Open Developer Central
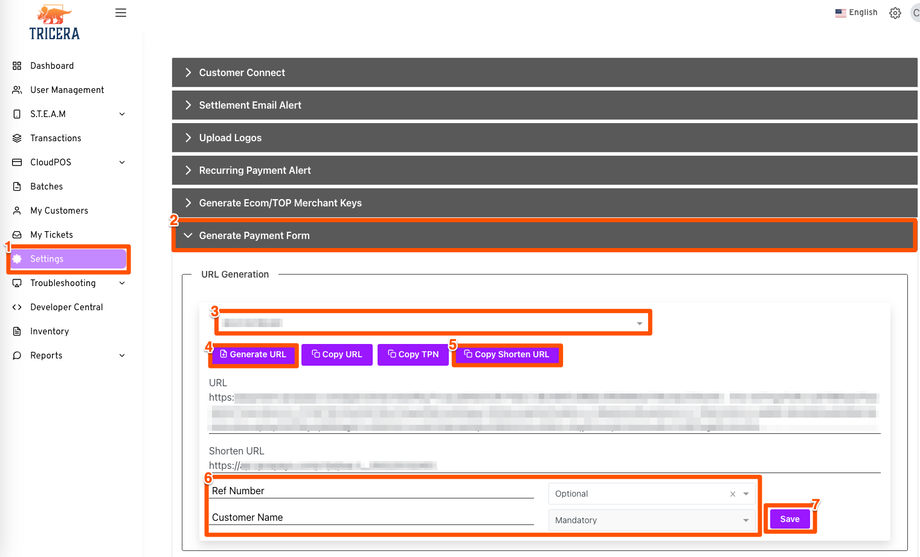Screen dimensions: 920x557 (x=66, y=307)
